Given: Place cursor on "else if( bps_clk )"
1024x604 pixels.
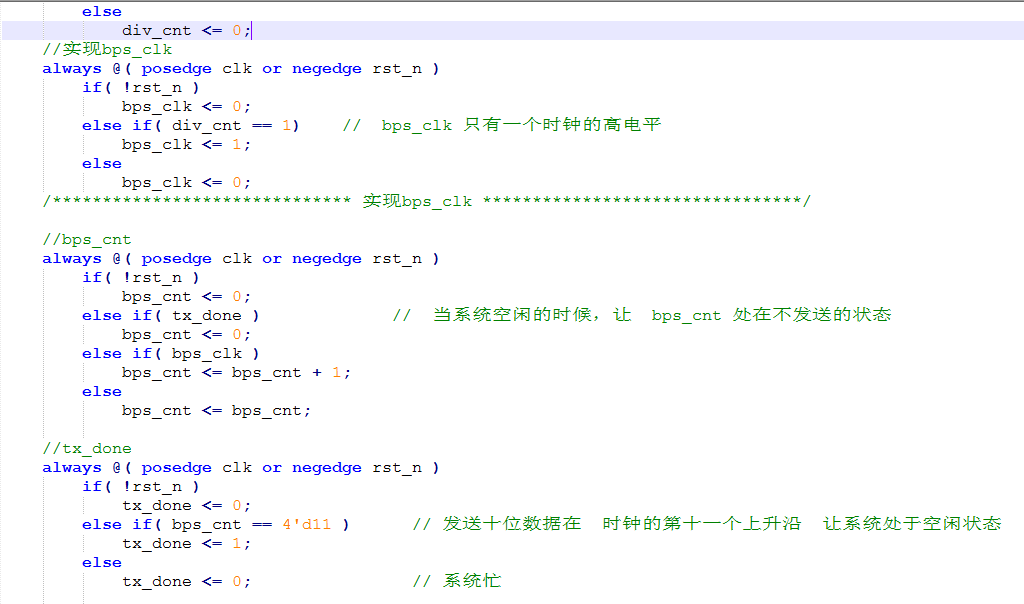Looking at the screenshot, I should click(x=170, y=354).
